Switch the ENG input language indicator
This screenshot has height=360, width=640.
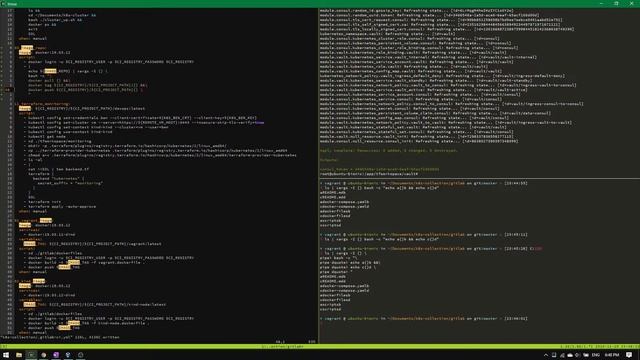coord(596,355)
